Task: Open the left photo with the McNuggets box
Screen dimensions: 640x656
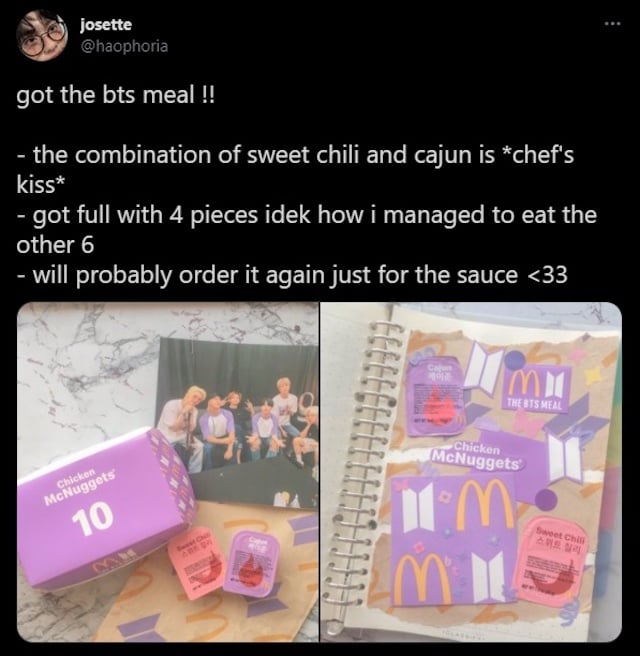Action: pos(168,472)
